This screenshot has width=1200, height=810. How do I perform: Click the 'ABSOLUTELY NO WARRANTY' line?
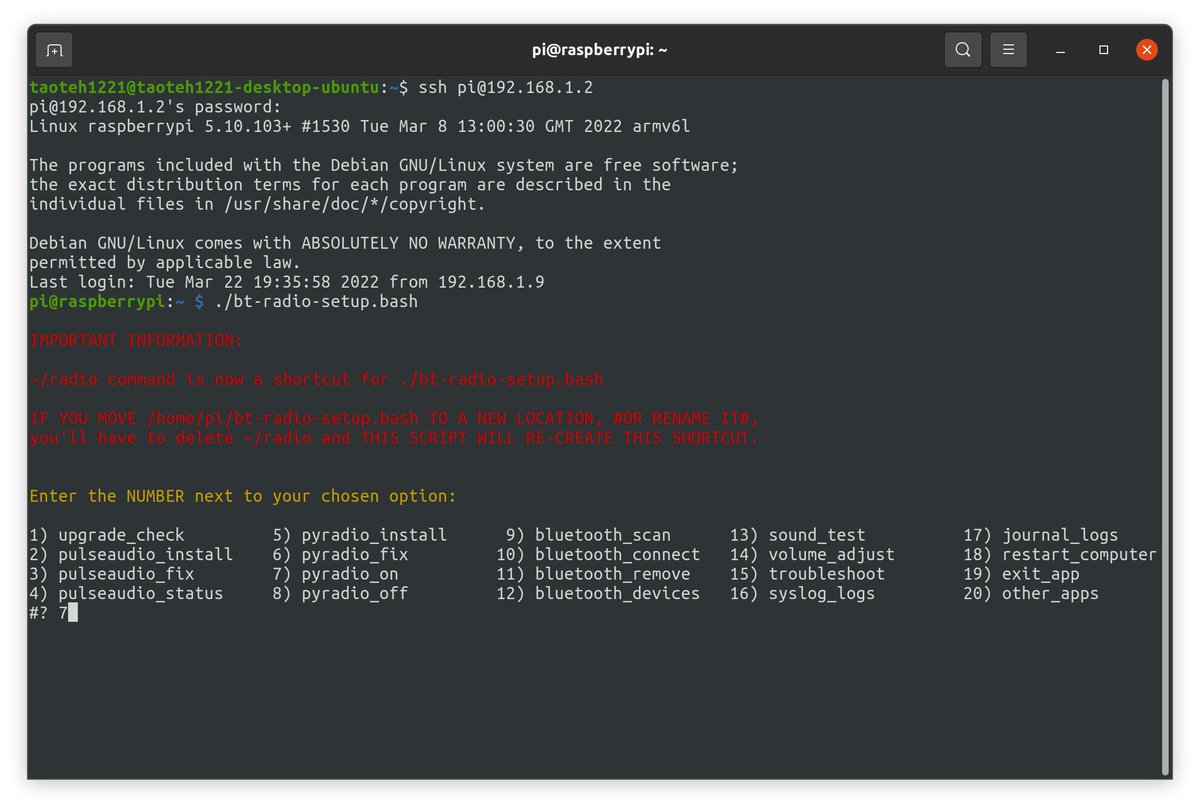point(345,243)
